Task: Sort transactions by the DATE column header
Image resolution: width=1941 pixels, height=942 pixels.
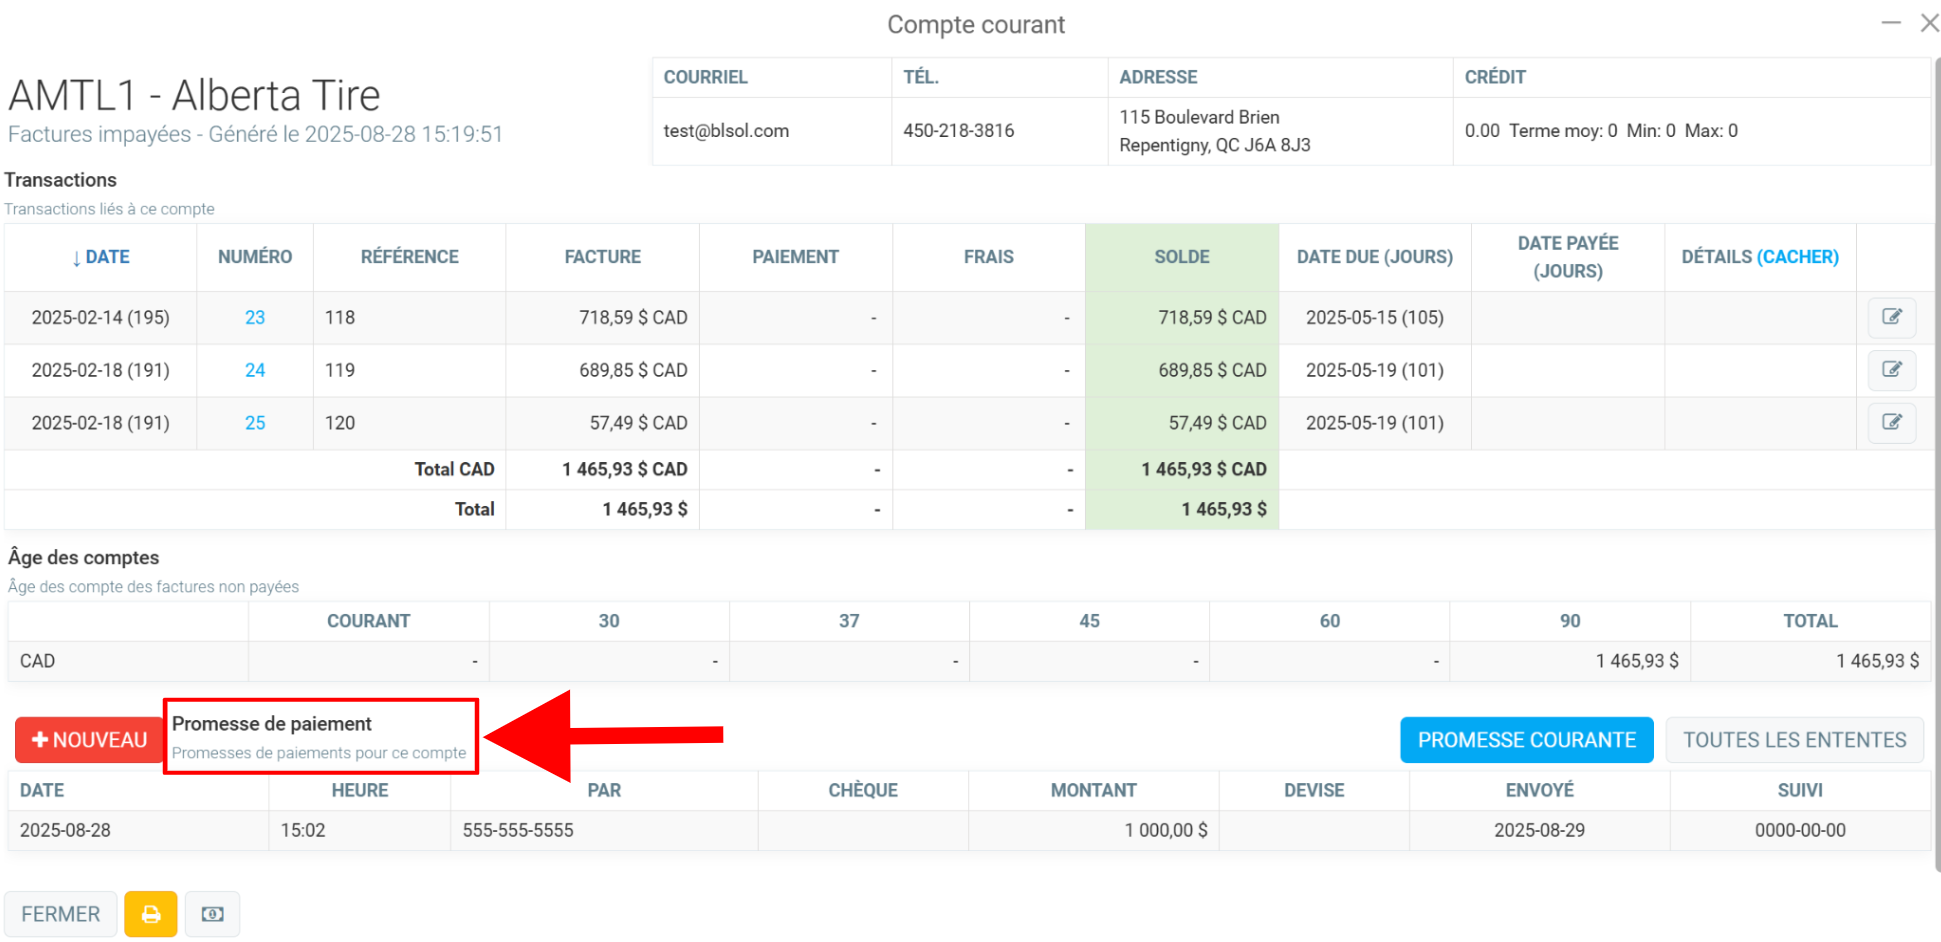Action: 101,257
